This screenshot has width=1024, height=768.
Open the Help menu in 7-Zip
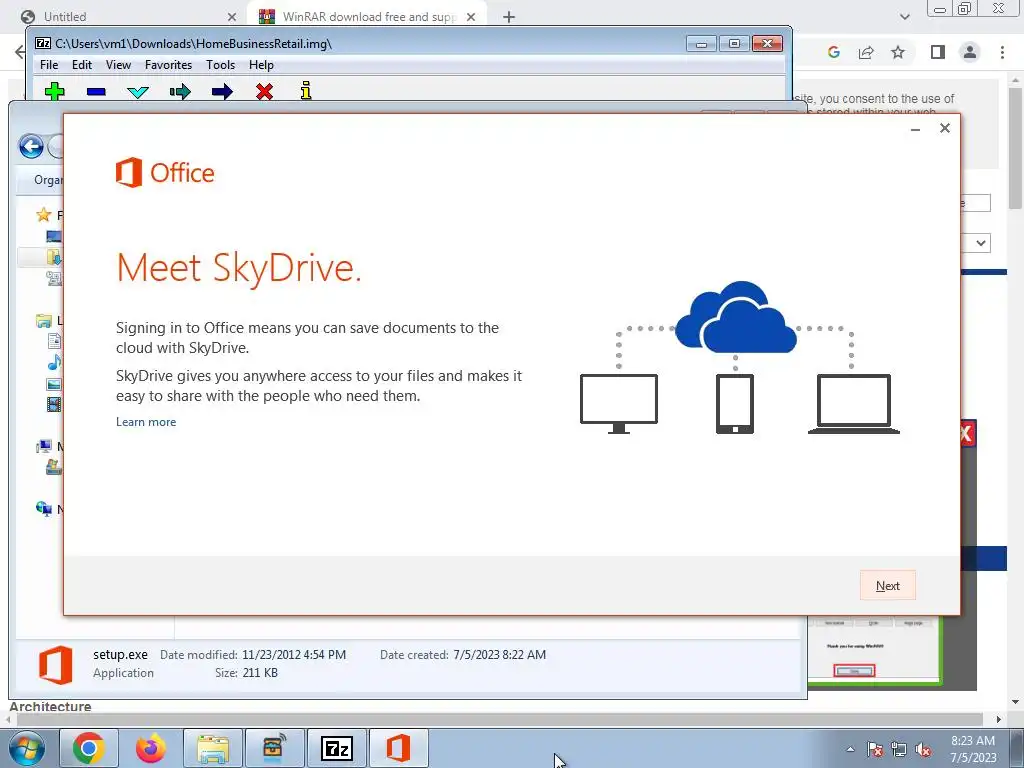261,65
